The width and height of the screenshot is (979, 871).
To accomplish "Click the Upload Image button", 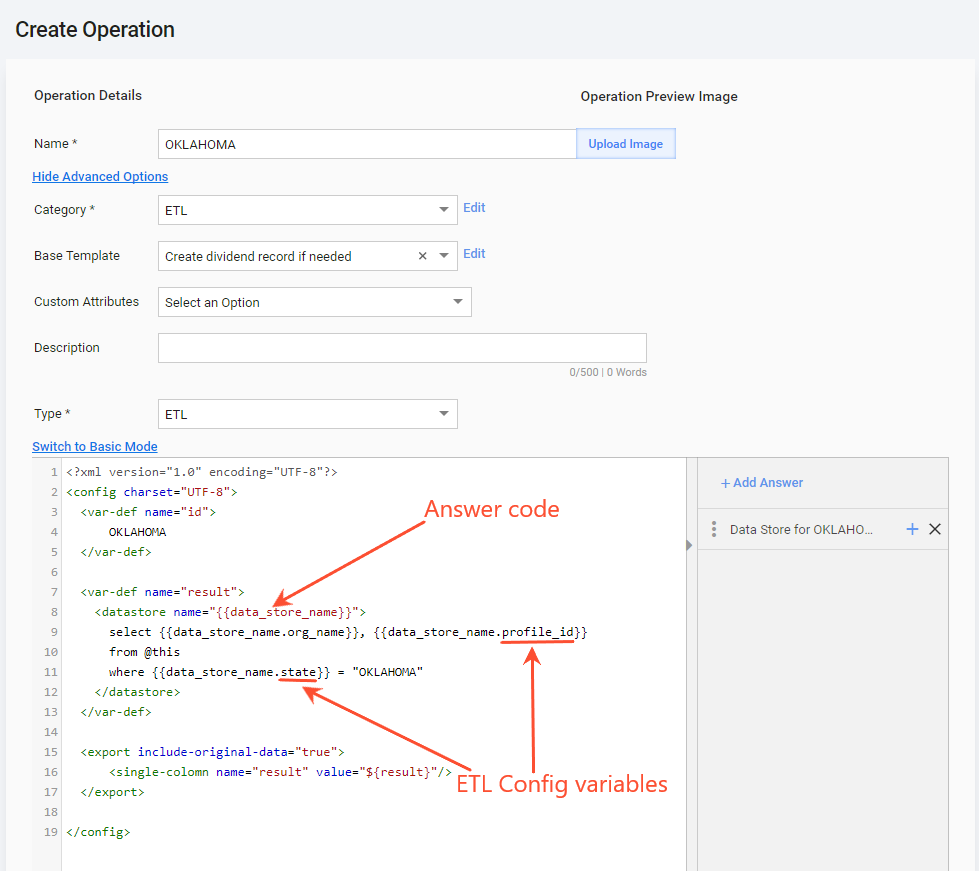I will (625, 144).
